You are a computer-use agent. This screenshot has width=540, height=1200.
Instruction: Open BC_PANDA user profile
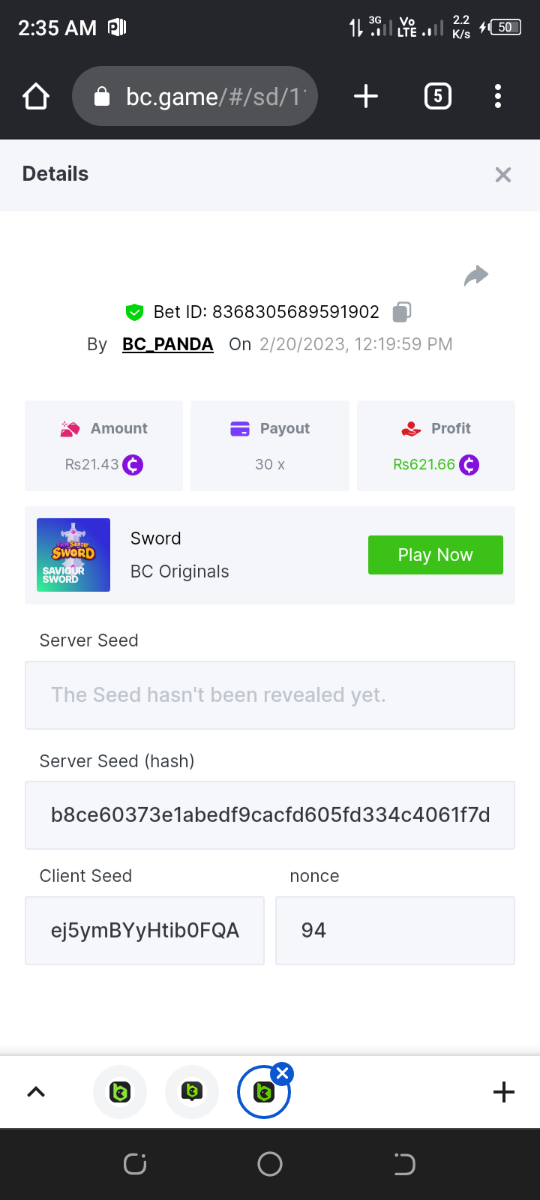point(168,344)
